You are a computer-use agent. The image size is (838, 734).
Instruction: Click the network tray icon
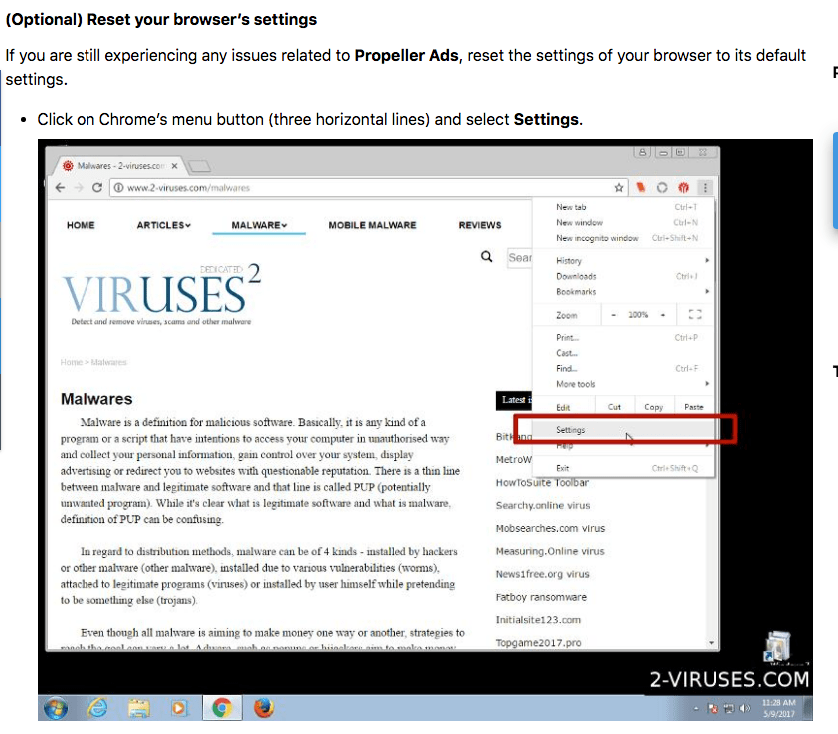point(729,709)
